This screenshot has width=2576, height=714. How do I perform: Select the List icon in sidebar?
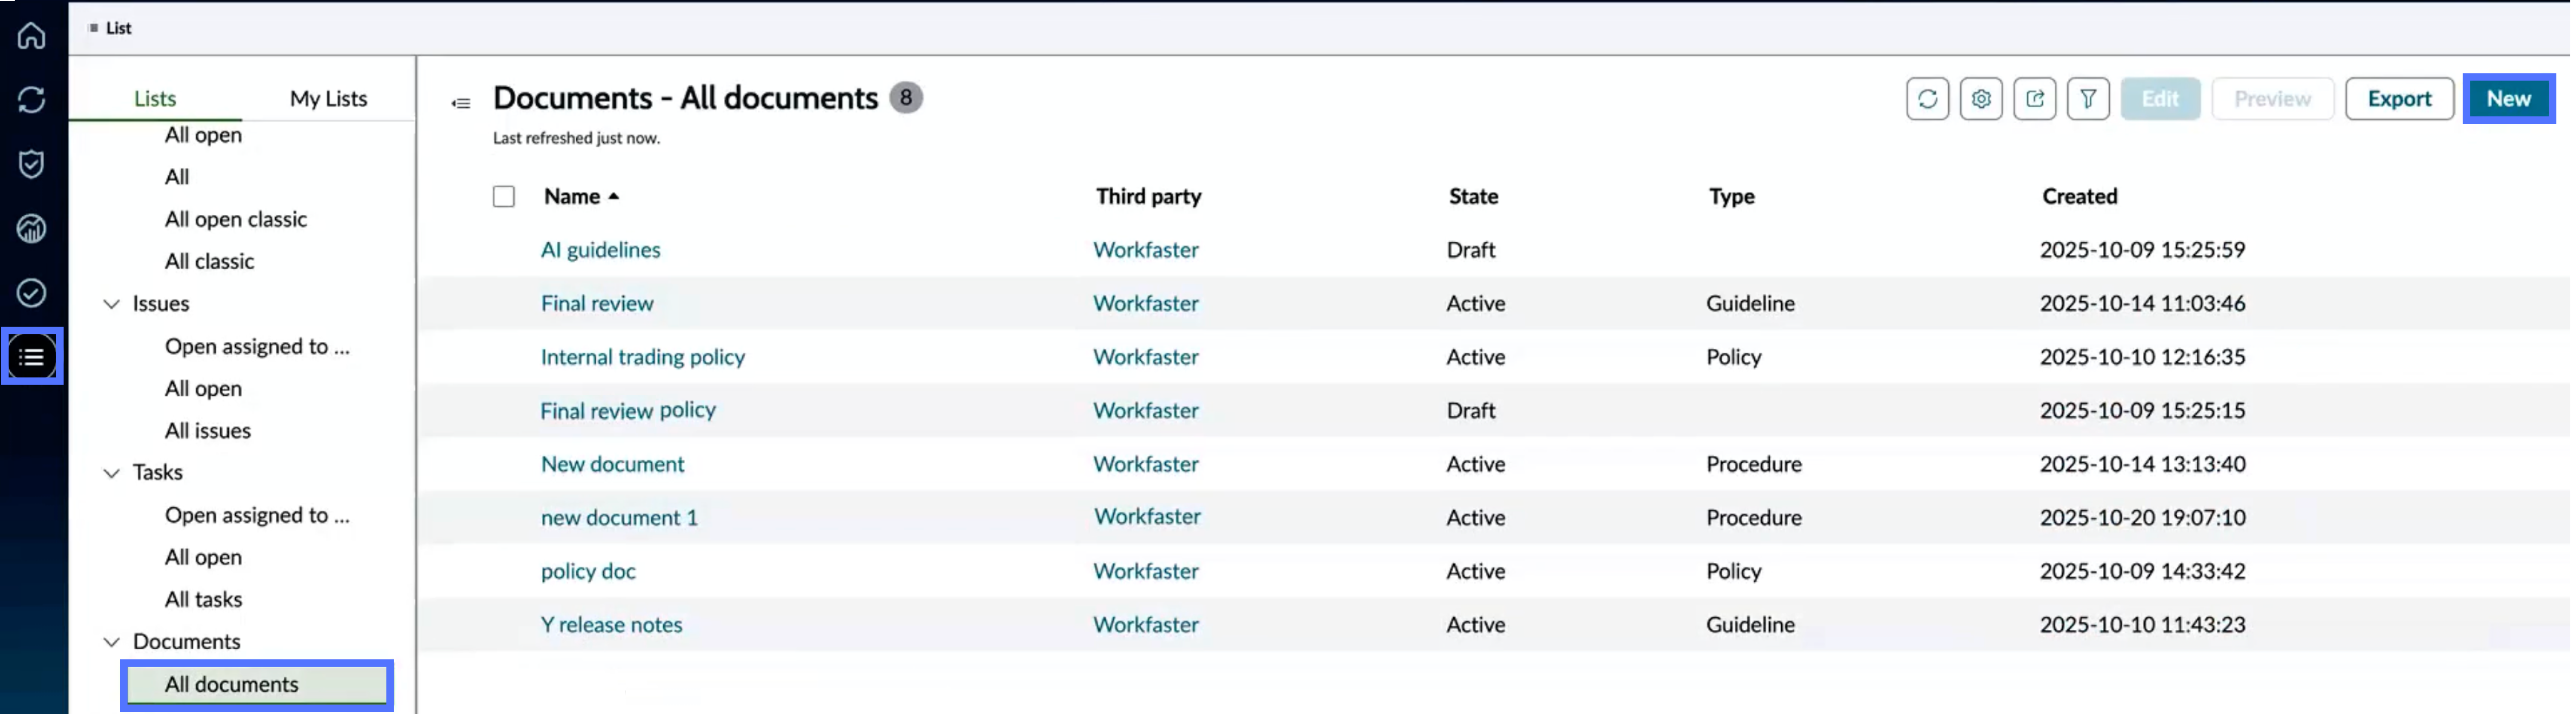[x=32, y=356]
